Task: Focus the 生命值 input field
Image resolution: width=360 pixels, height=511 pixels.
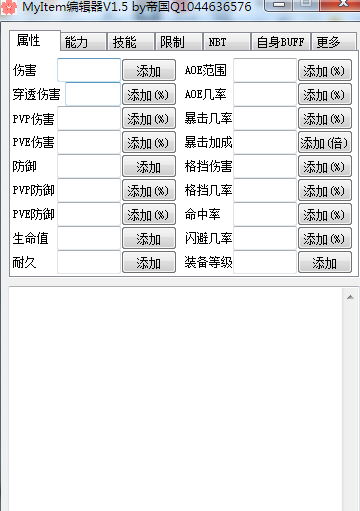Action: pyautogui.click(x=89, y=238)
